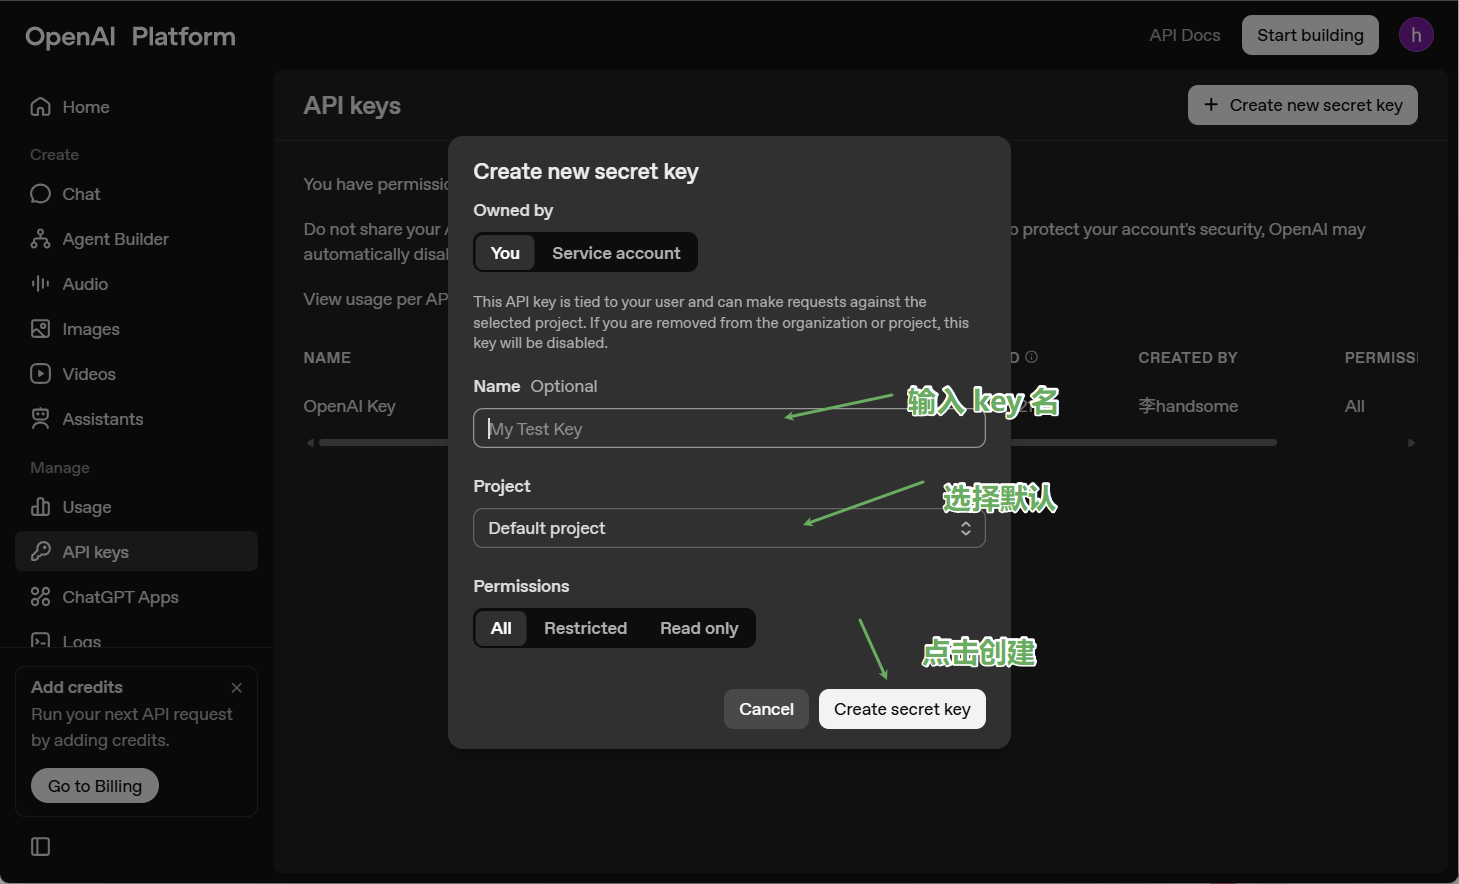Click Create secret key button
Image resolution: width=1459 pixels, height=884 pixels.
pos(902,709)
